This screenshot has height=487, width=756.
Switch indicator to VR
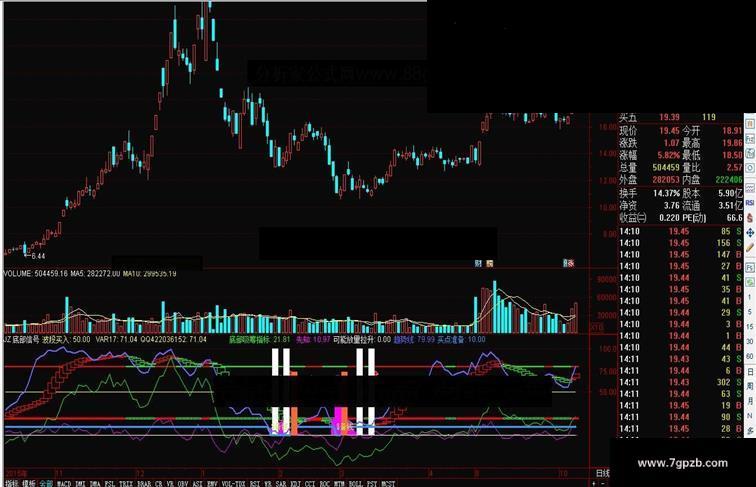click(x=170, y=483)
